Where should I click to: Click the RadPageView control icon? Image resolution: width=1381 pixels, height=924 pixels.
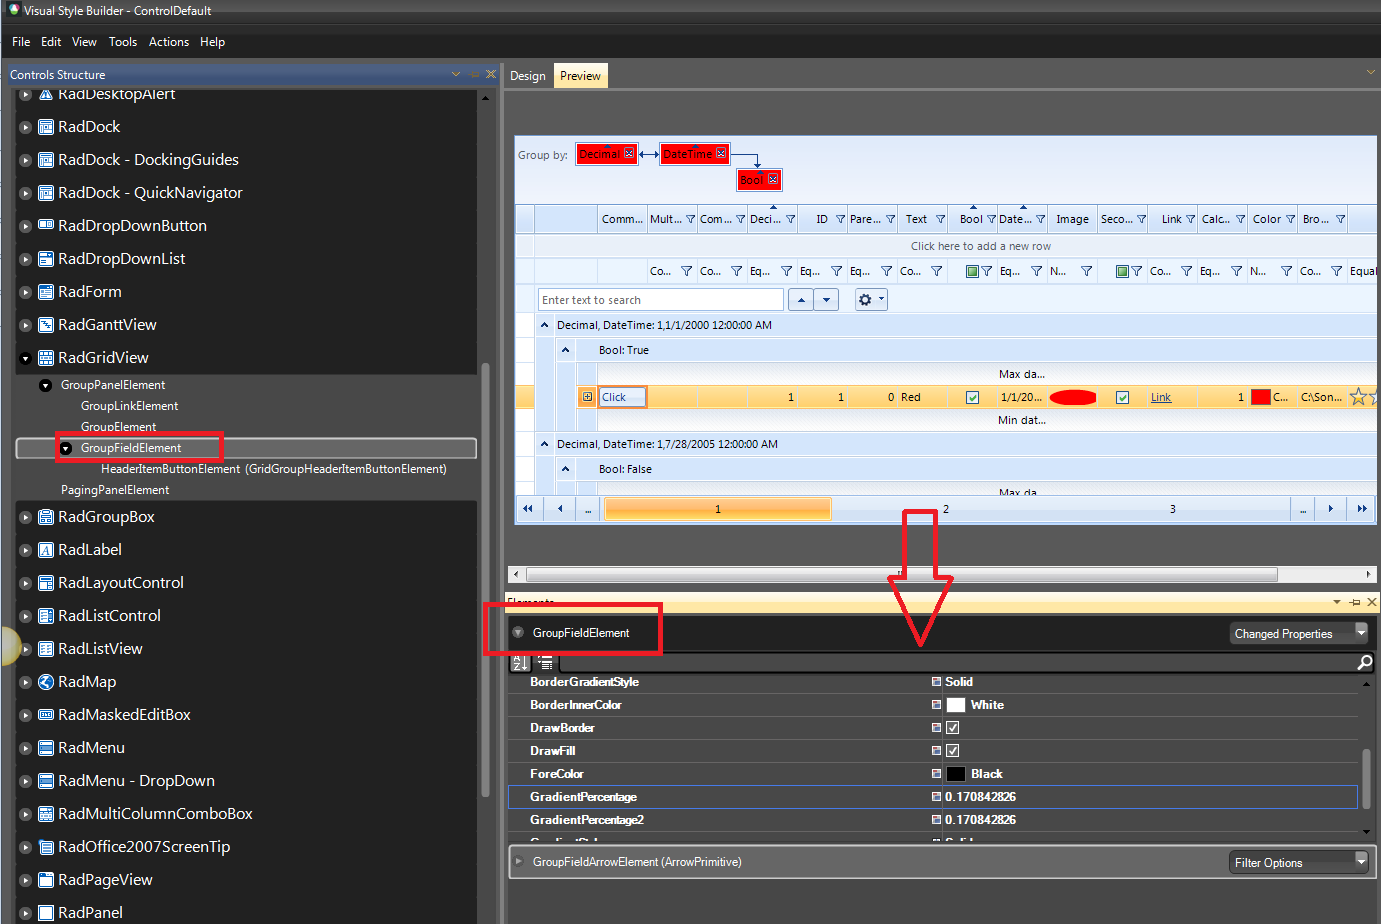(x=46, y=880)
